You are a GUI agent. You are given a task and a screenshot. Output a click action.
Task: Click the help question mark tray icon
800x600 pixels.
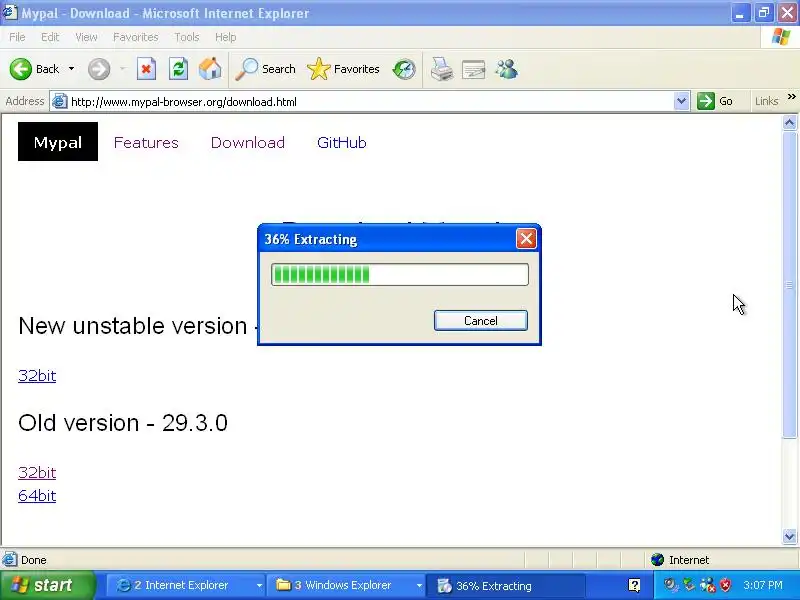tap(634, 585)
